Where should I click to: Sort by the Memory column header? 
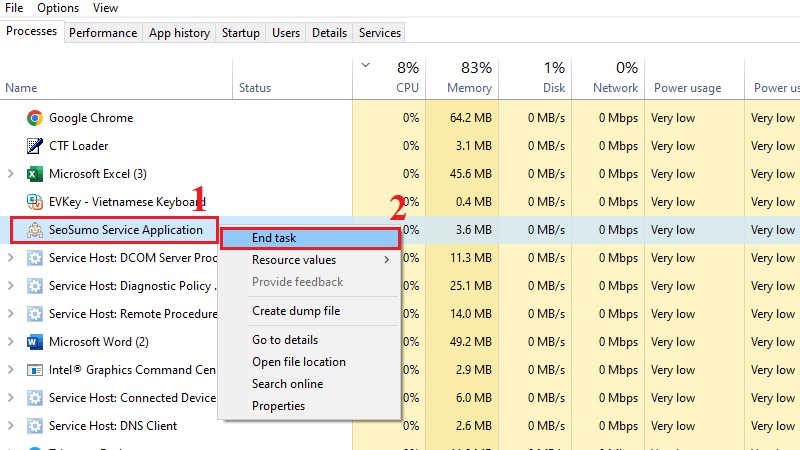coord(469,88)
